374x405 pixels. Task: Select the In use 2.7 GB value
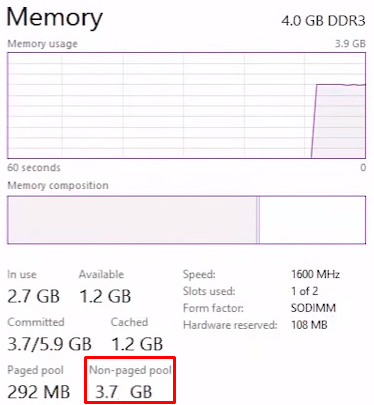pos(33,296)
